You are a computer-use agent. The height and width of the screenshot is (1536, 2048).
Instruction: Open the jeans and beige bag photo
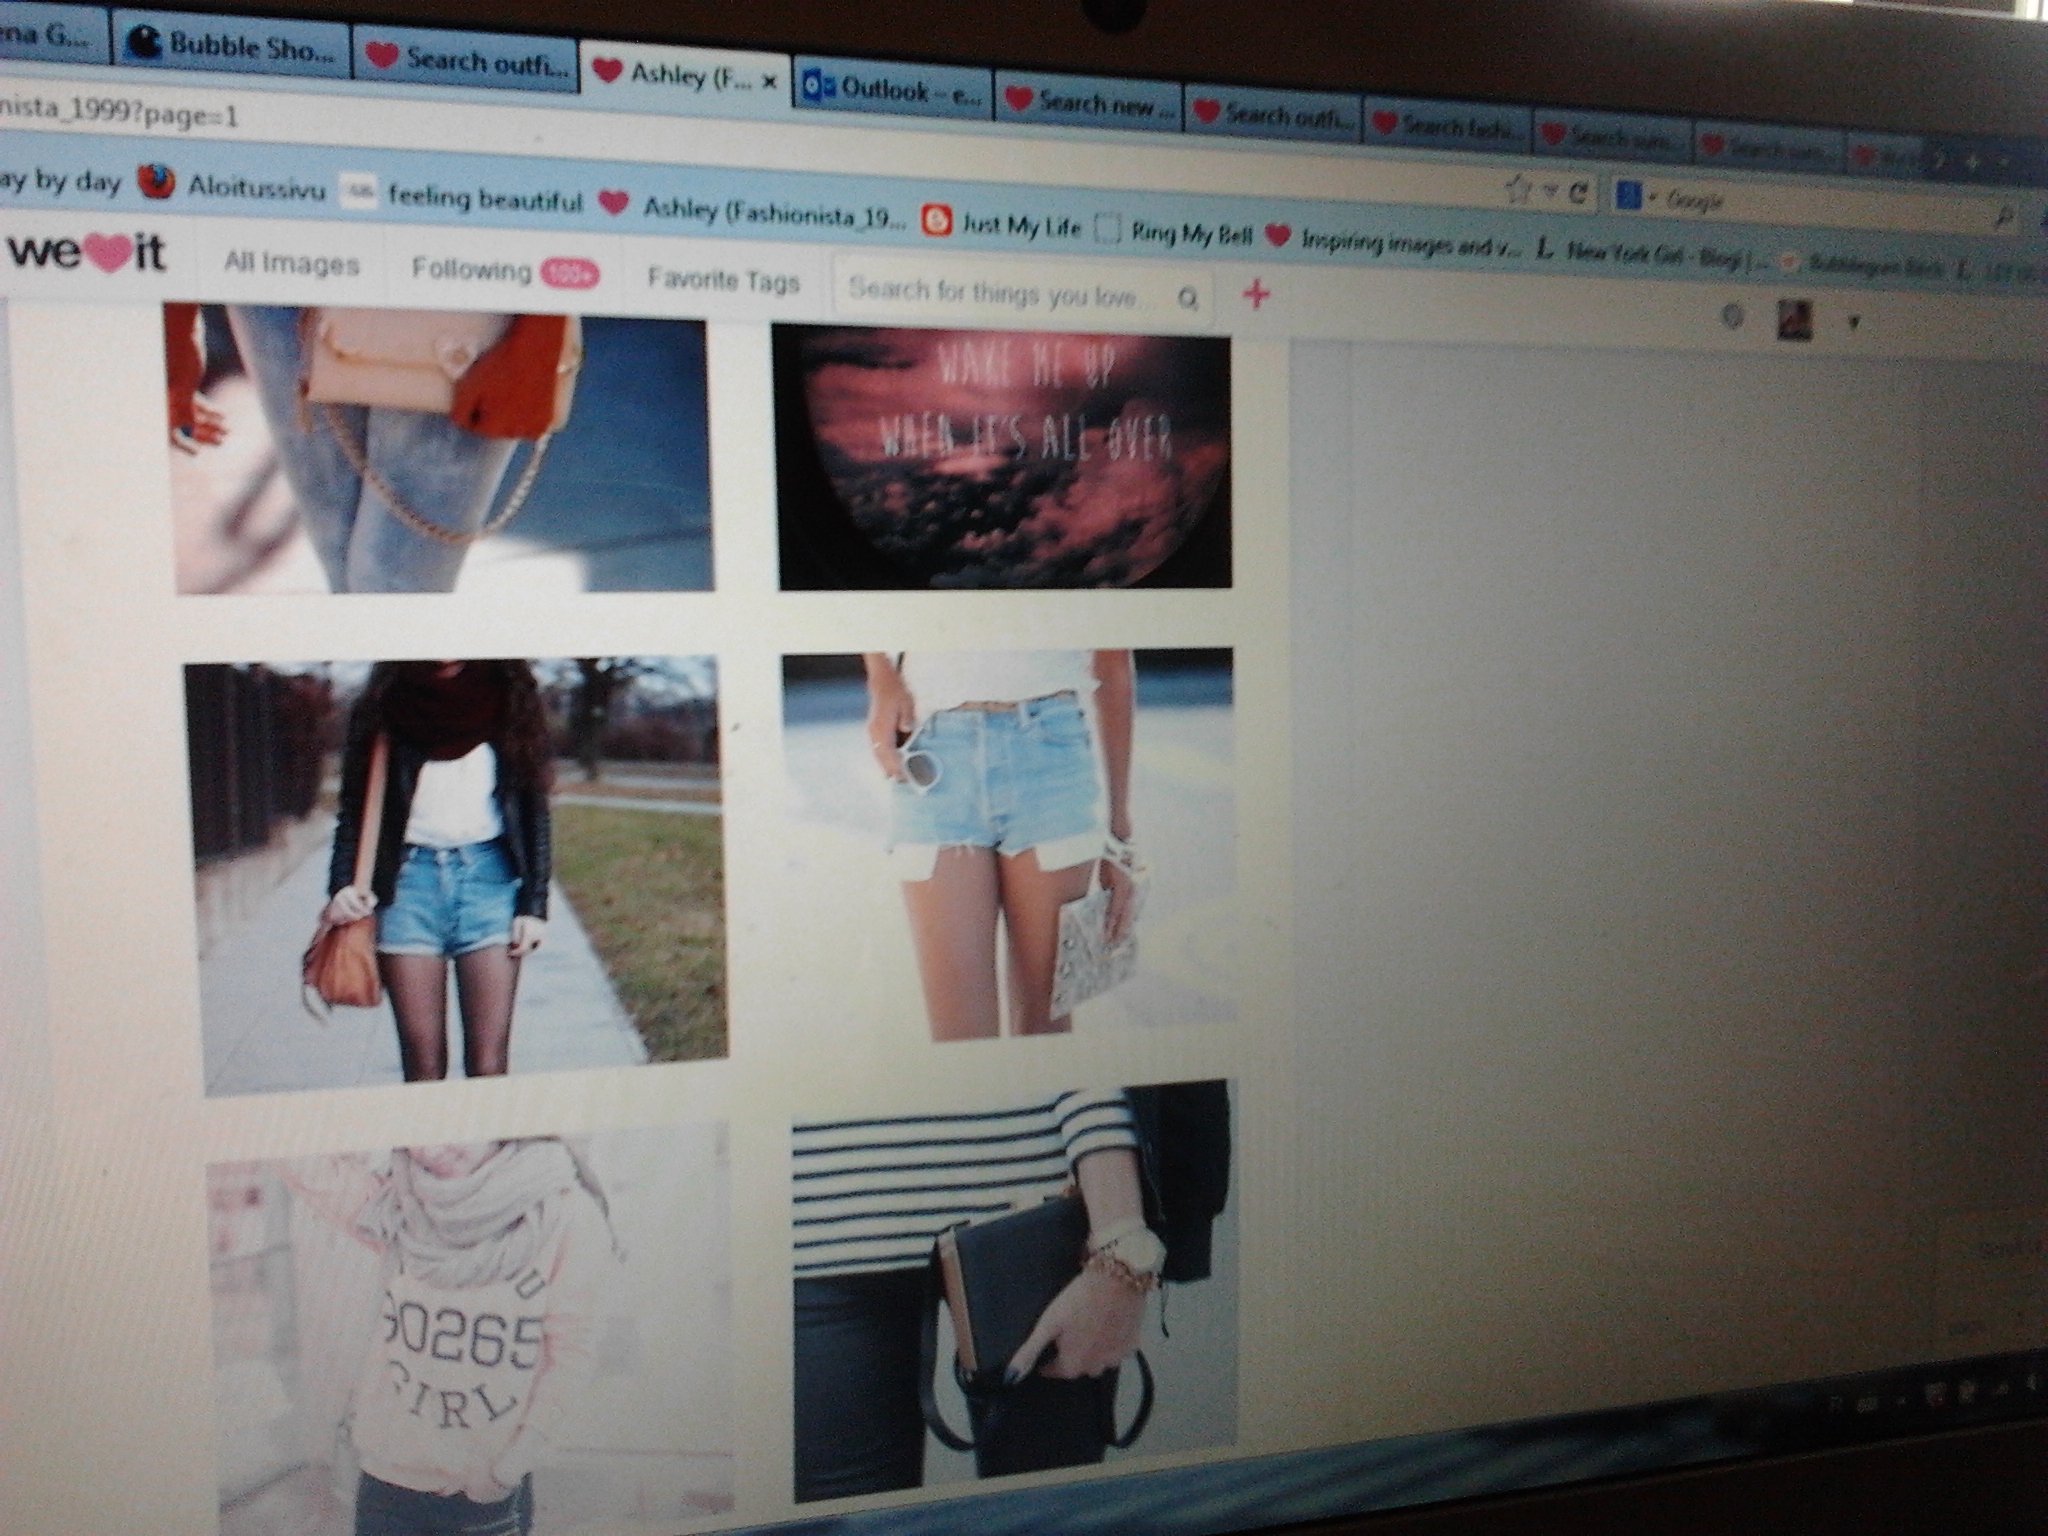tap(440, 450)
